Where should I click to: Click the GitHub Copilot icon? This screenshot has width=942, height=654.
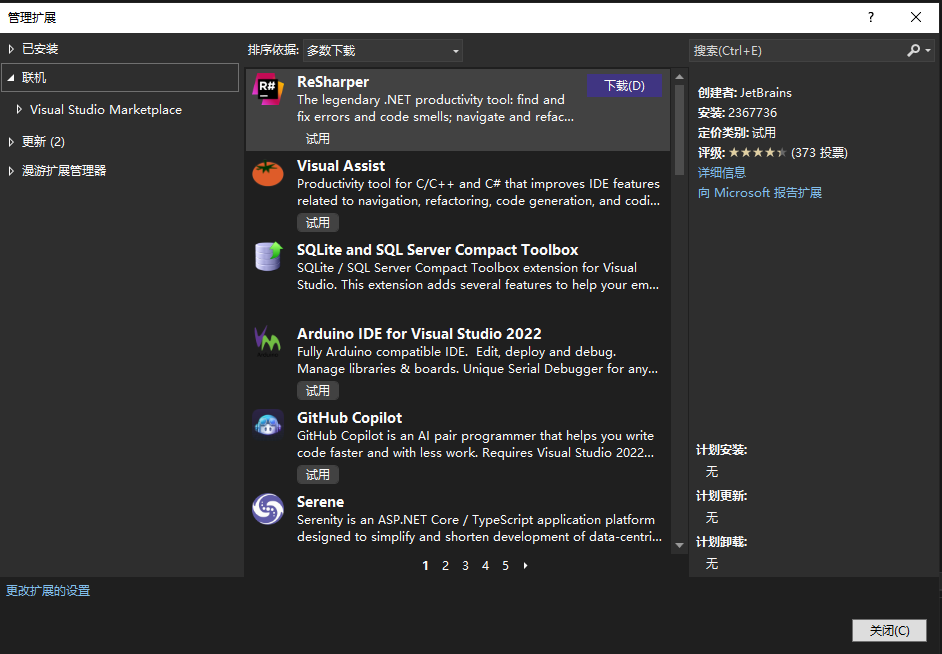268,424
